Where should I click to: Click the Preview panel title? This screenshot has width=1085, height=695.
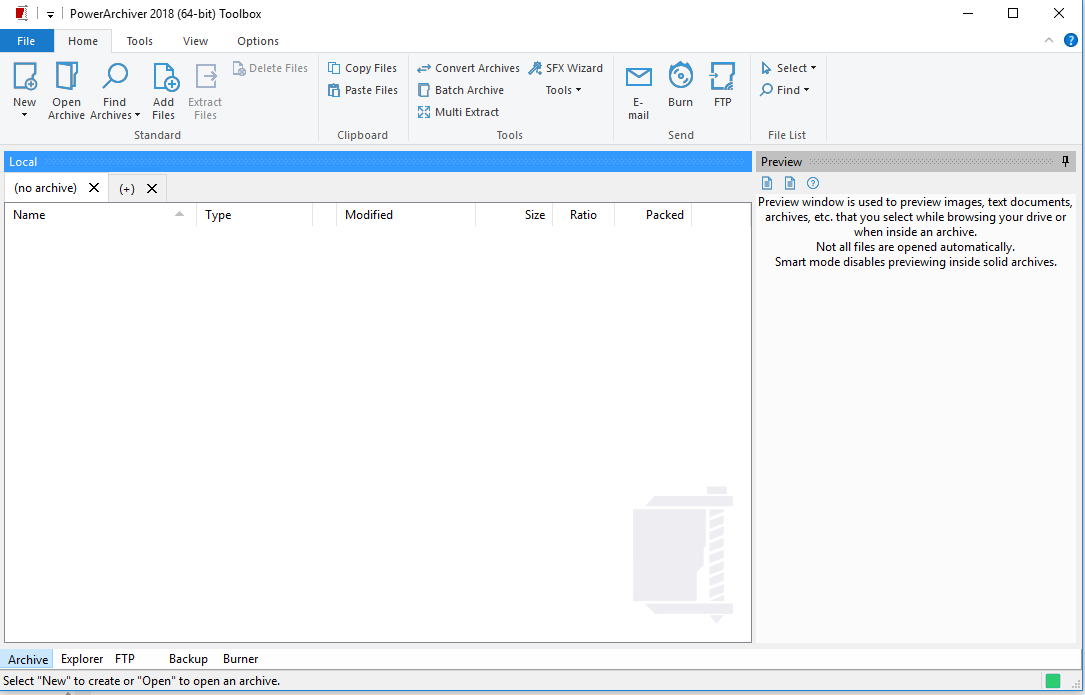(x=781, y=161)
